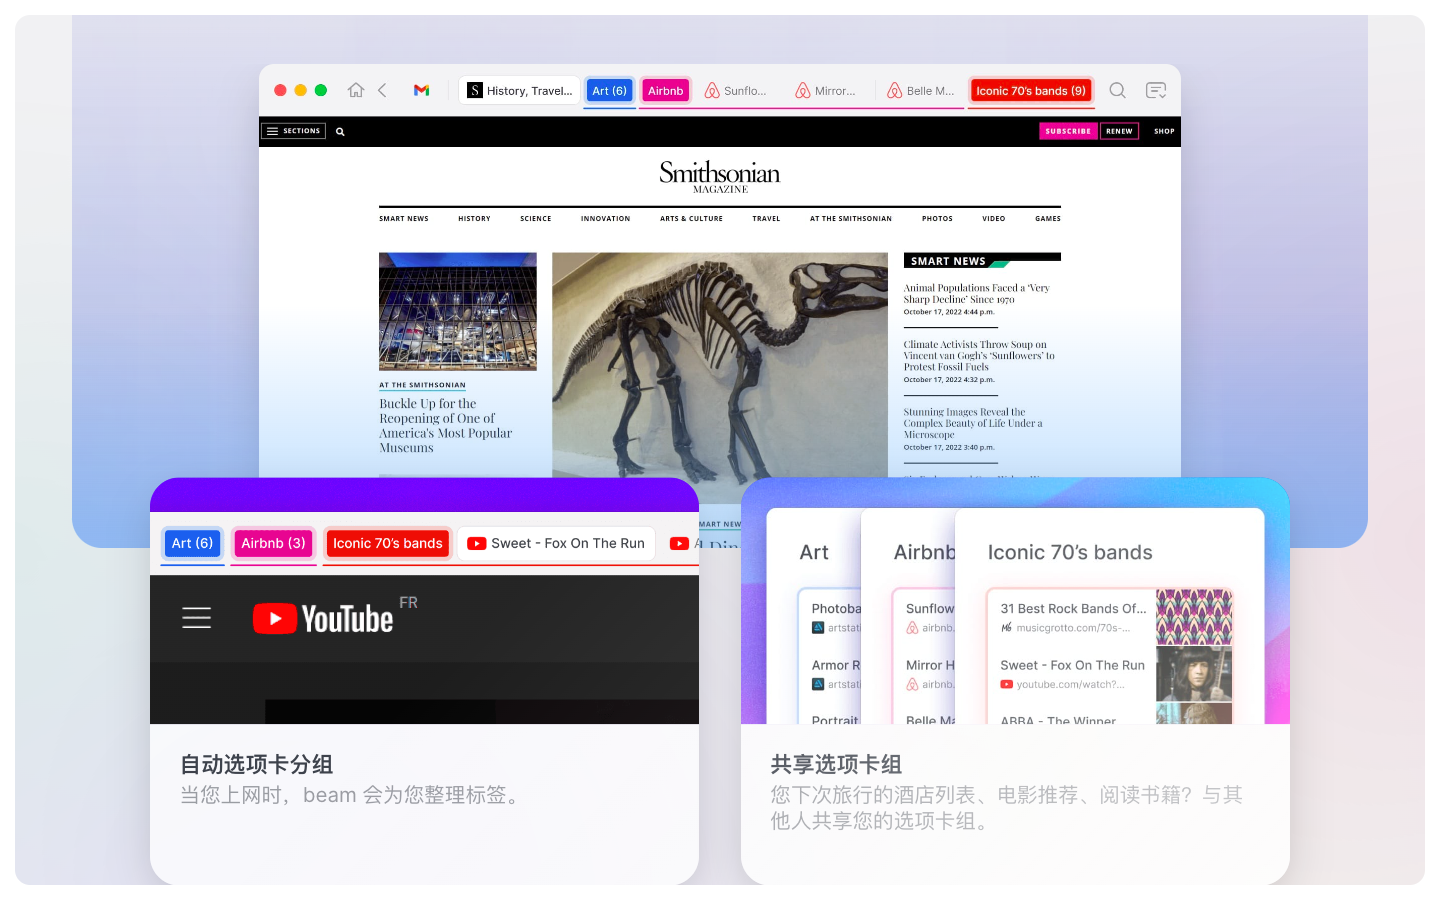Click the 自动选项卡分组 heading
The width and height of the screenshot is (1440, 900).
(x=257, y=765)
